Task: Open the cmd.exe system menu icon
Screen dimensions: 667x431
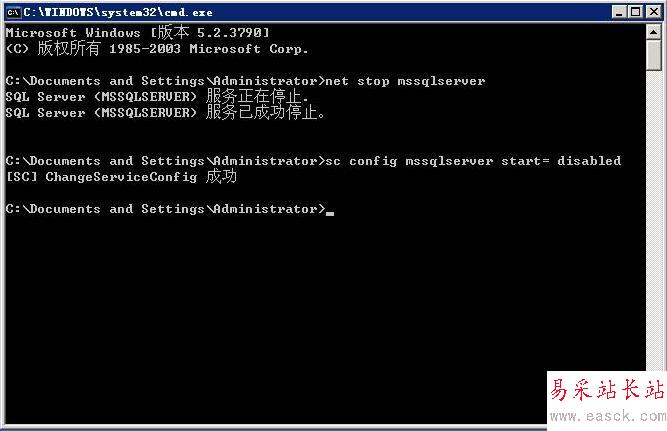Action: pos(13,10)
